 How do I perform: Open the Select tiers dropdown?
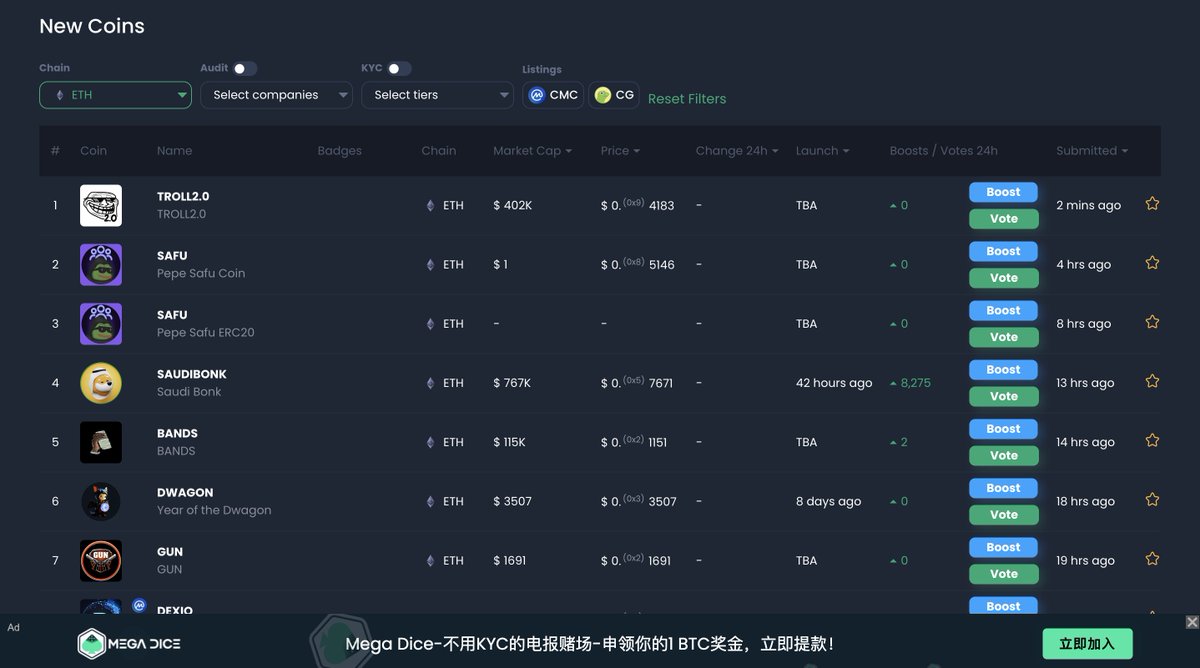coord(437,95)
